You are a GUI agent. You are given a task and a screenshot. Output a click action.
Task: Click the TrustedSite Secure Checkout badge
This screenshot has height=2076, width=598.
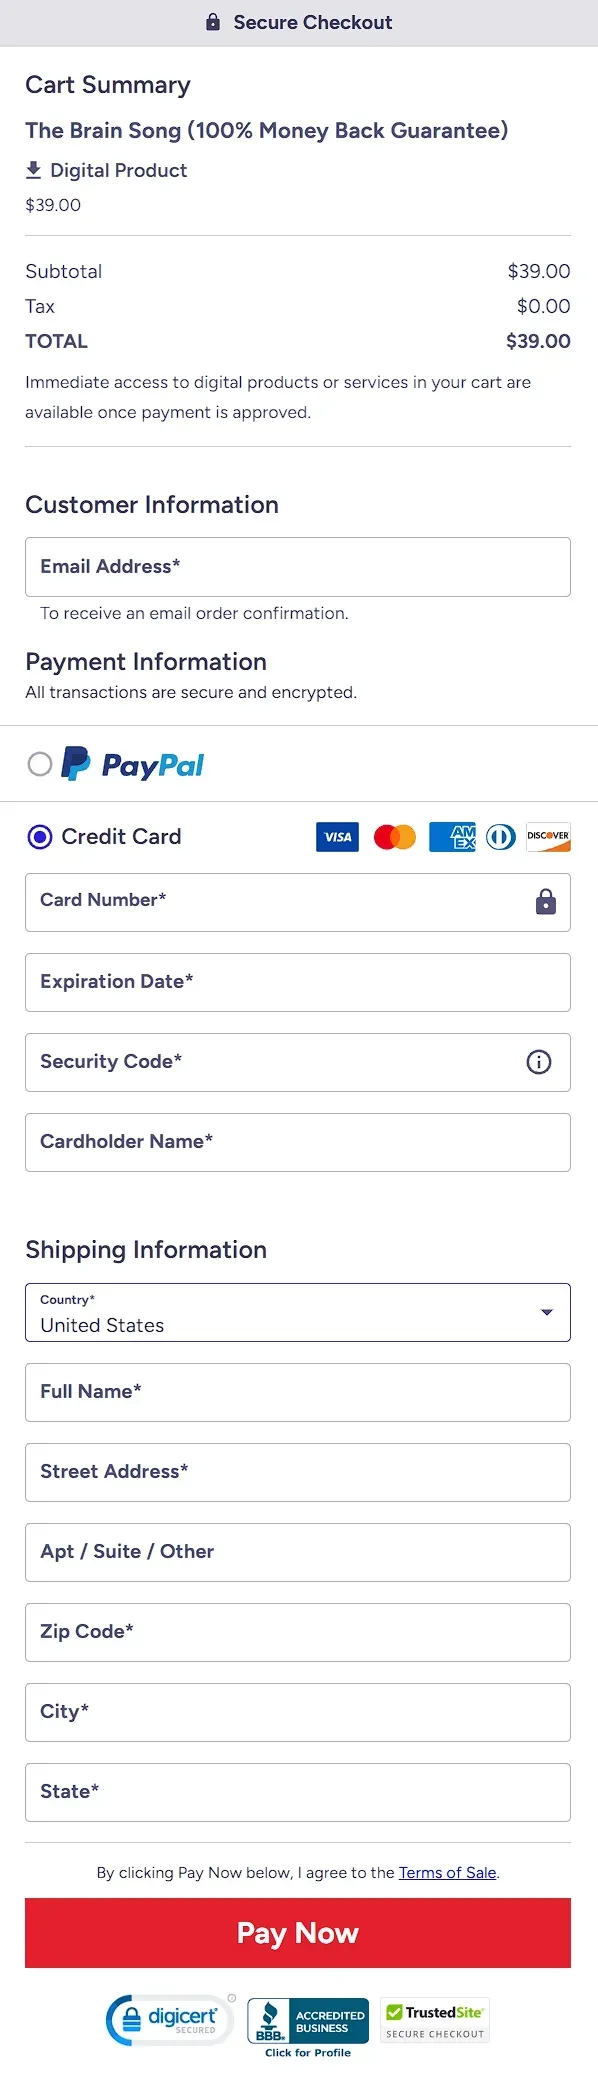point(435,2020)
